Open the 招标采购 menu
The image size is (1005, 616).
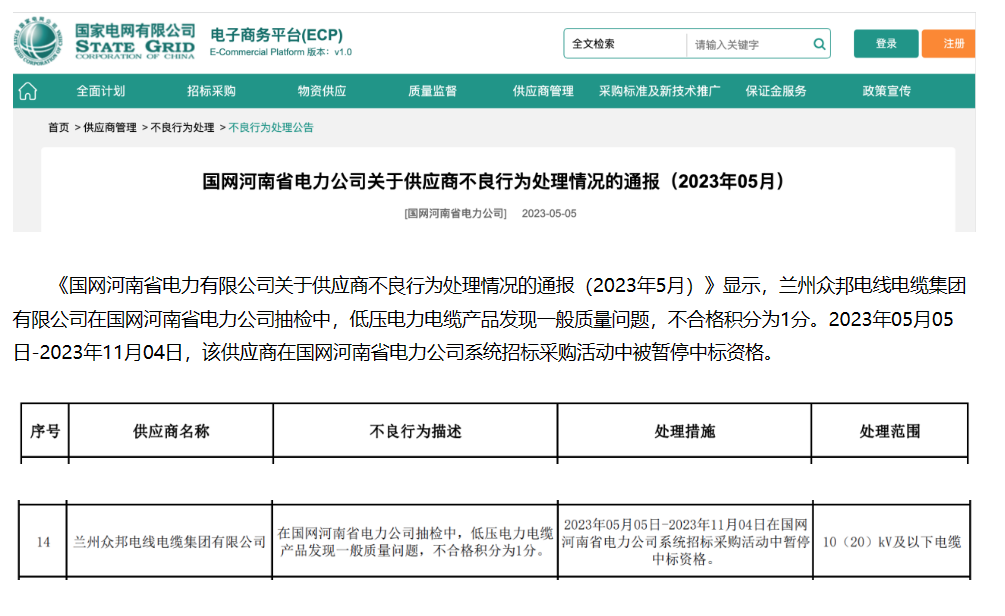point(211,91)
